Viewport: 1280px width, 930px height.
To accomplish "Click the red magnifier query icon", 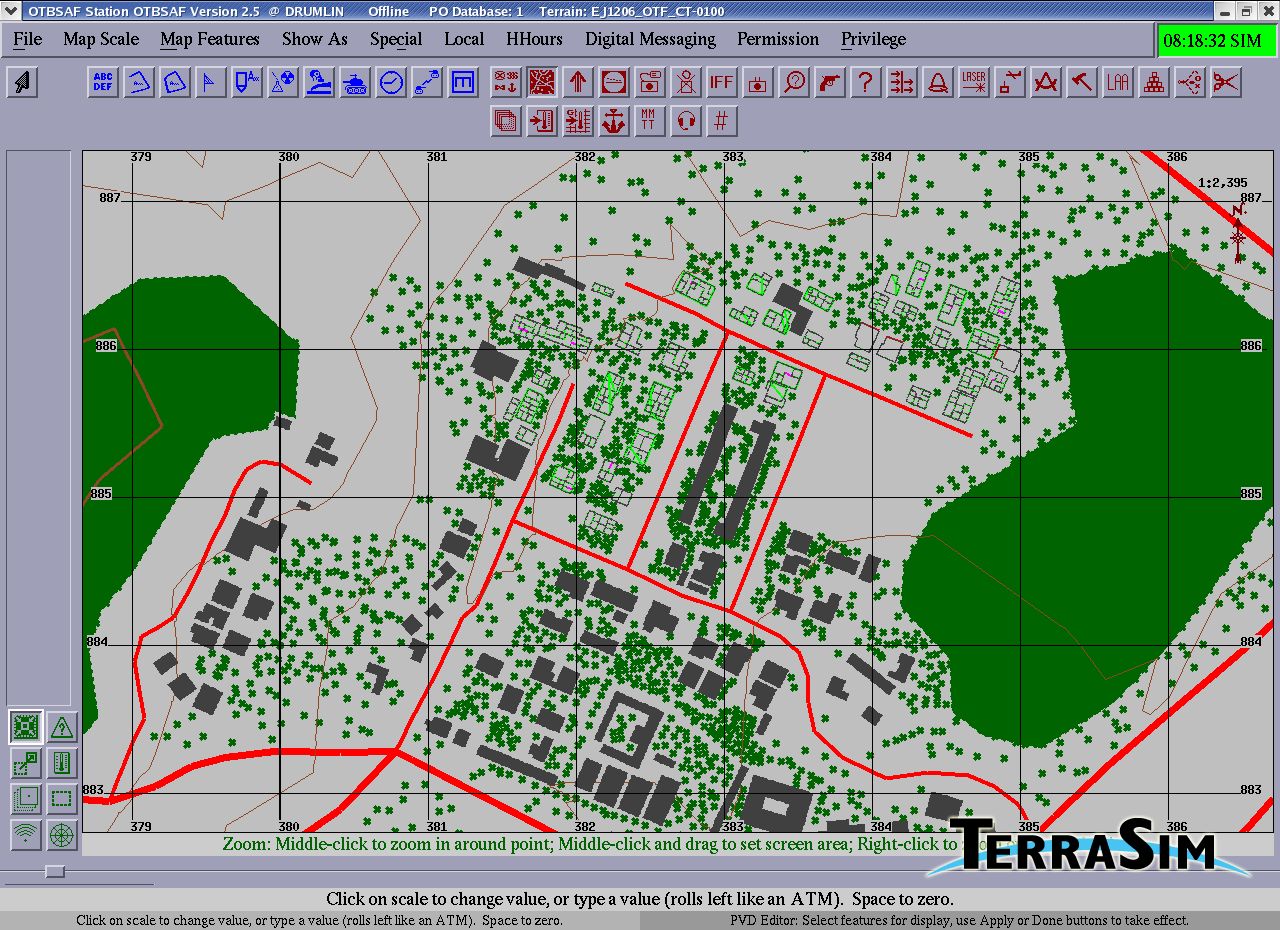I will click(x=794, y=82).
